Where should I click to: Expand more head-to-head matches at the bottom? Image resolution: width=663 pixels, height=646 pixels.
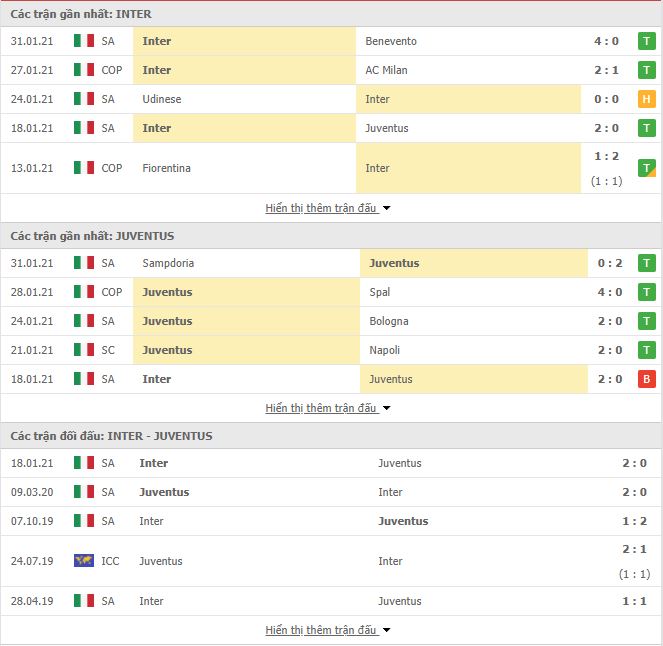point(321,630)
